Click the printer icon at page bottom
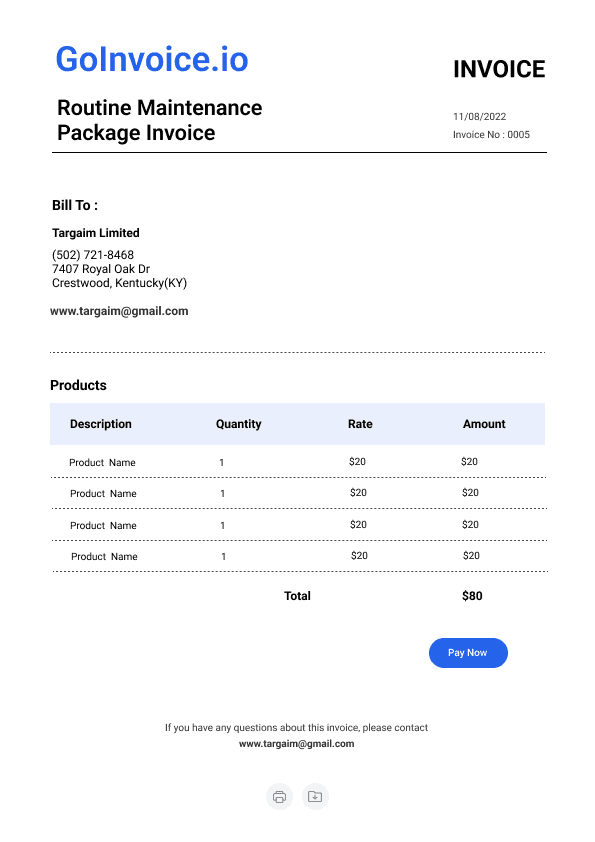The width and height of the screenshot is (595, 842). pos(279,796)
